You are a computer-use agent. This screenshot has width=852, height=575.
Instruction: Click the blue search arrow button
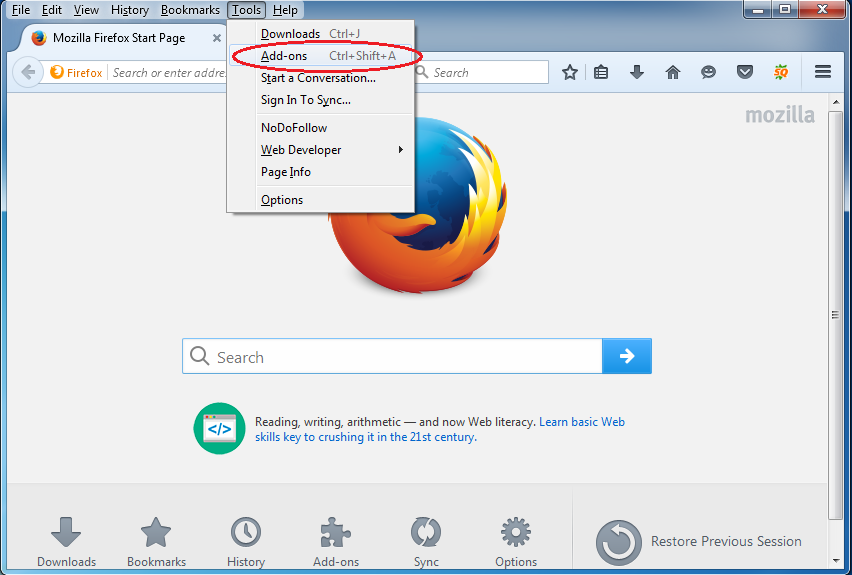(627, 356)
